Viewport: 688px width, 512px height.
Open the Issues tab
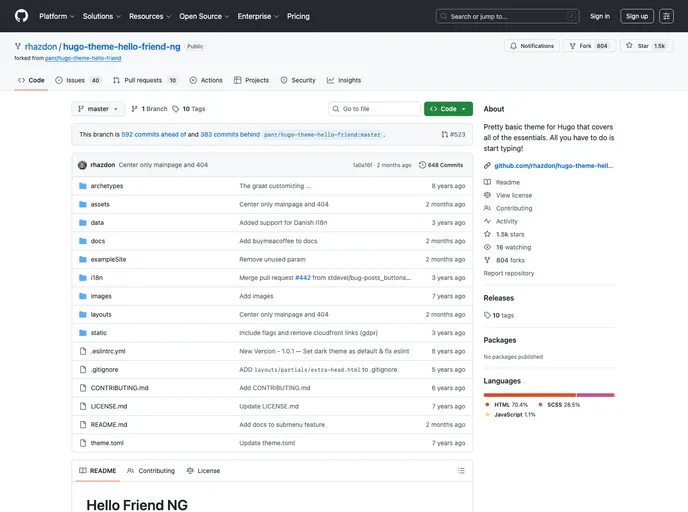tap(78, 80)
